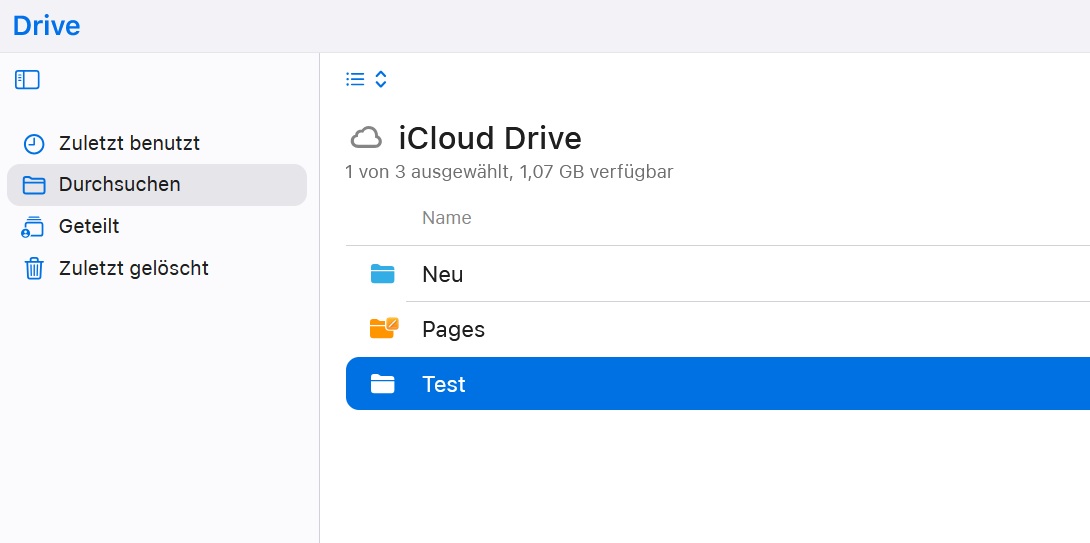Click the shared-folder icon beside Geteilt
Viewport: 1090px width, 543px height.
pos(34,227)
